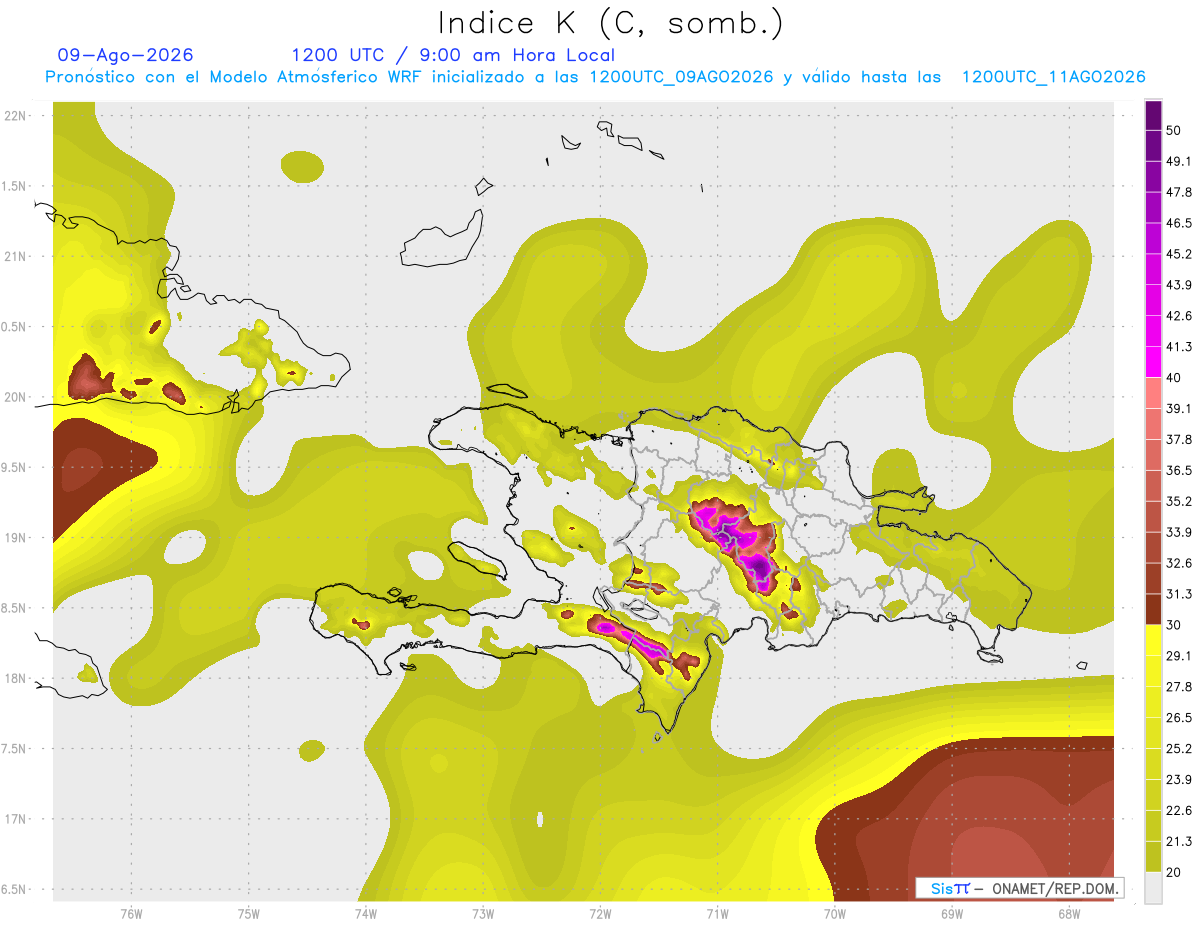Click the light gray swatch below the 20 mark
The width and height of the screenshot is (1200, 927).
1153,887
